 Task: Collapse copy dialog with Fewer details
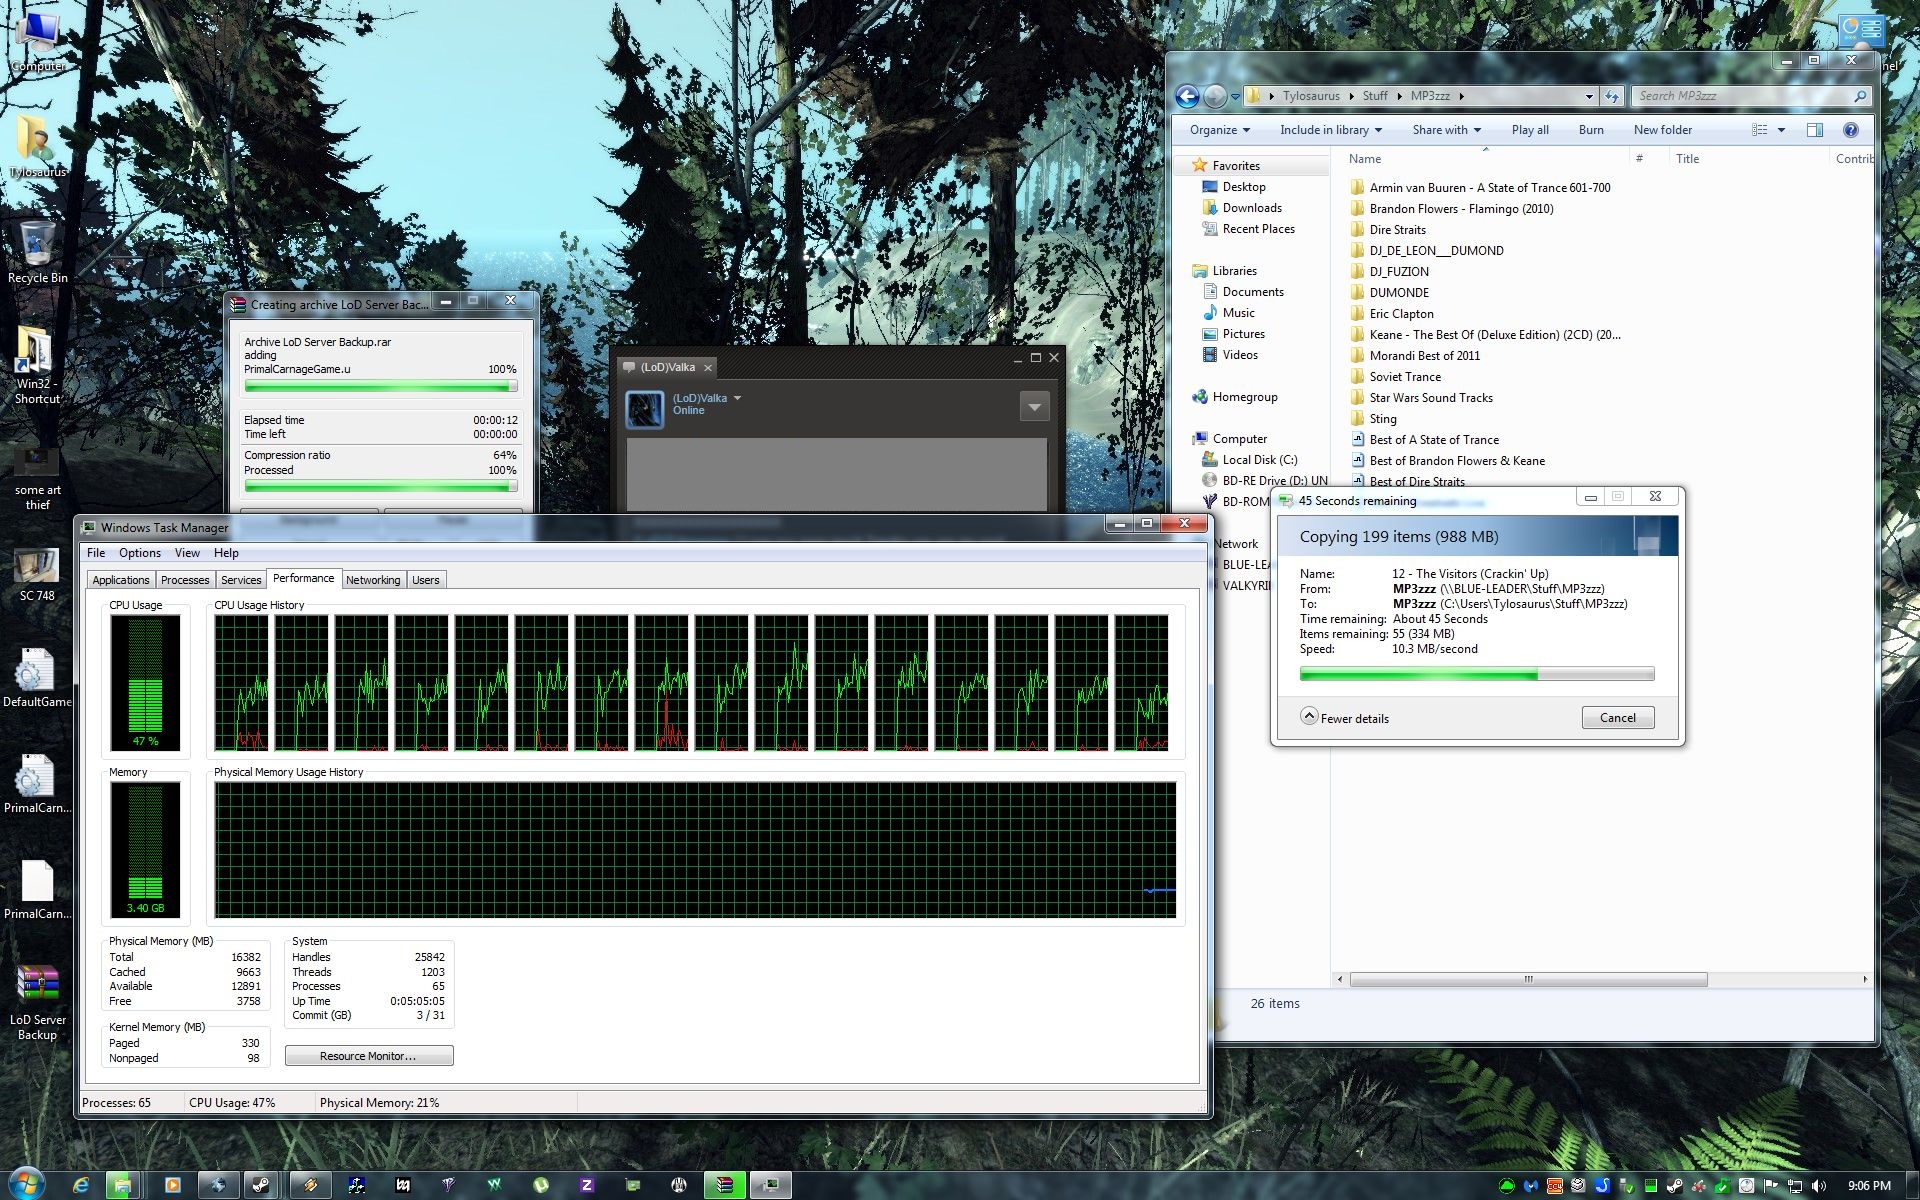click(1345, 718)
